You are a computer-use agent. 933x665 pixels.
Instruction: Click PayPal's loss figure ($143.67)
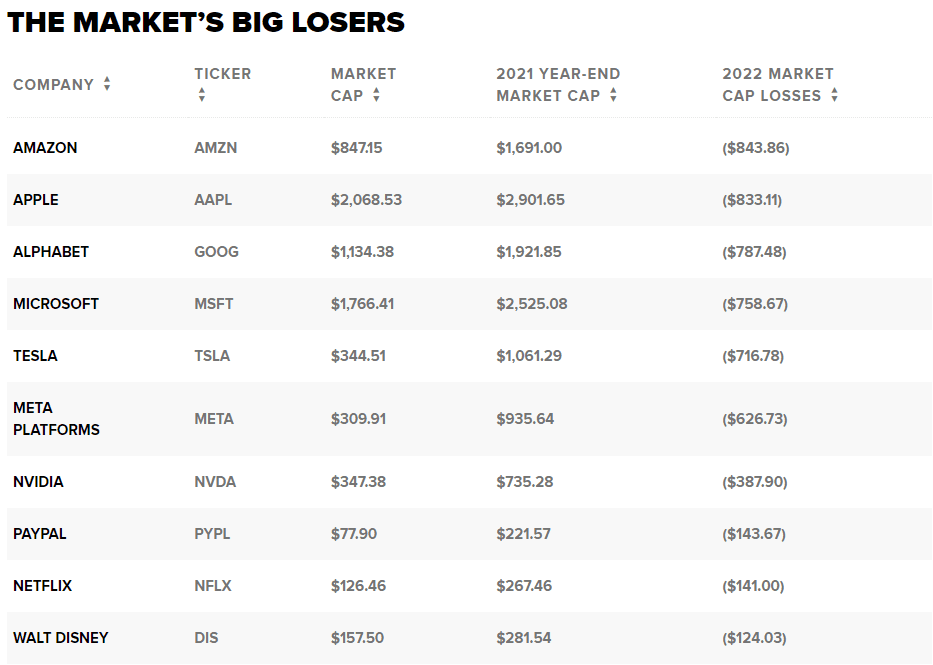click(x=754, y=534)
